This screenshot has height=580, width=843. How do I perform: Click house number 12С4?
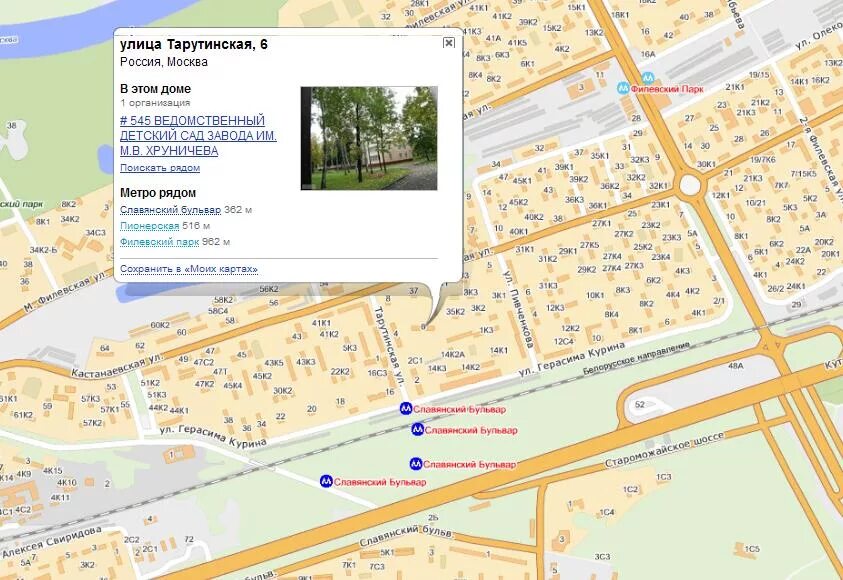(x=563, y=341)
